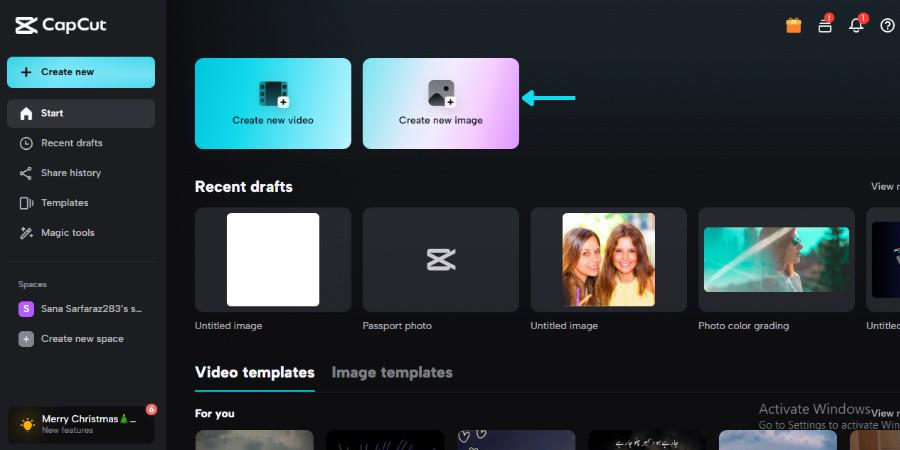Click the plus icon for new space
The width and height of the screenshot is (900, 450).
tap(26, 339)
